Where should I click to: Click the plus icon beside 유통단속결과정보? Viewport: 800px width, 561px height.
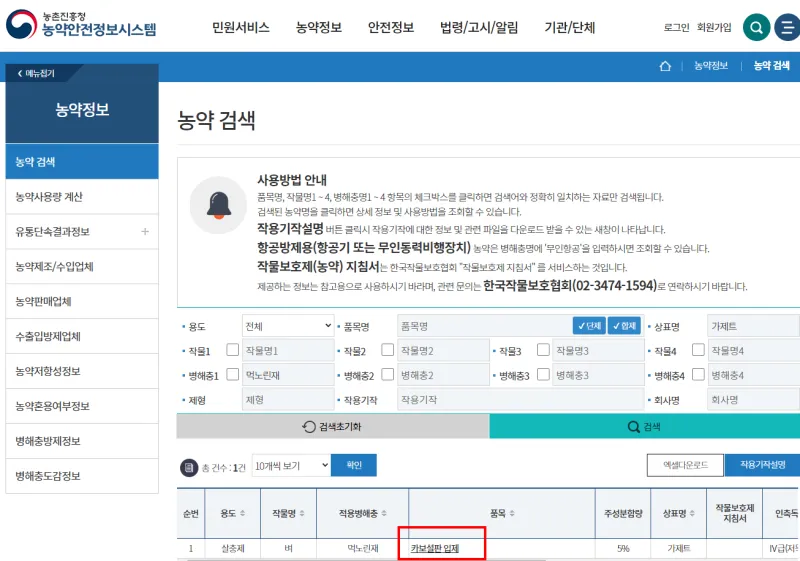coord(145,232)
